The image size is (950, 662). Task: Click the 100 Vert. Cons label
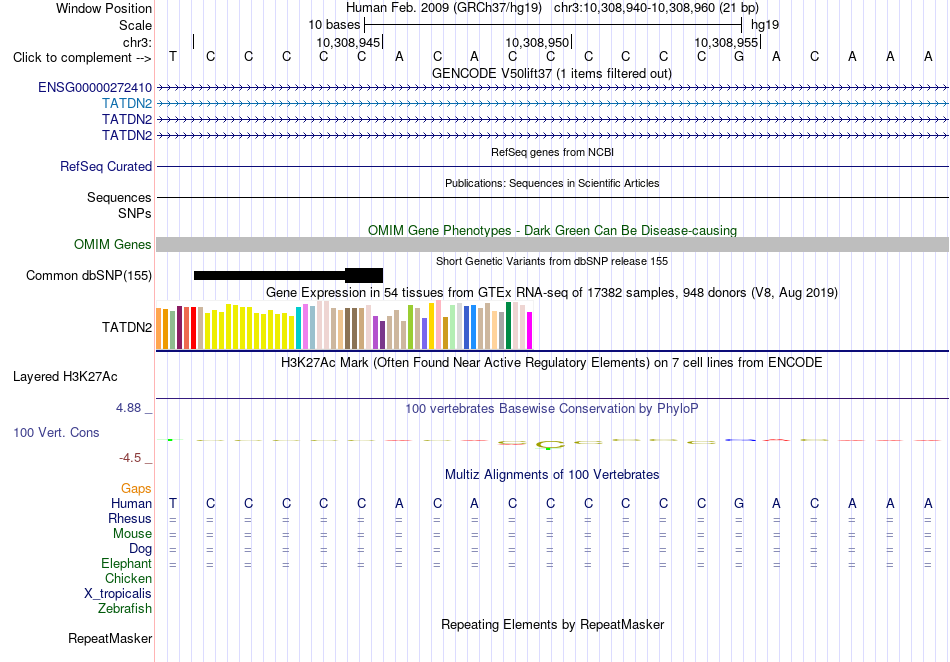click(x=56, y=432)
